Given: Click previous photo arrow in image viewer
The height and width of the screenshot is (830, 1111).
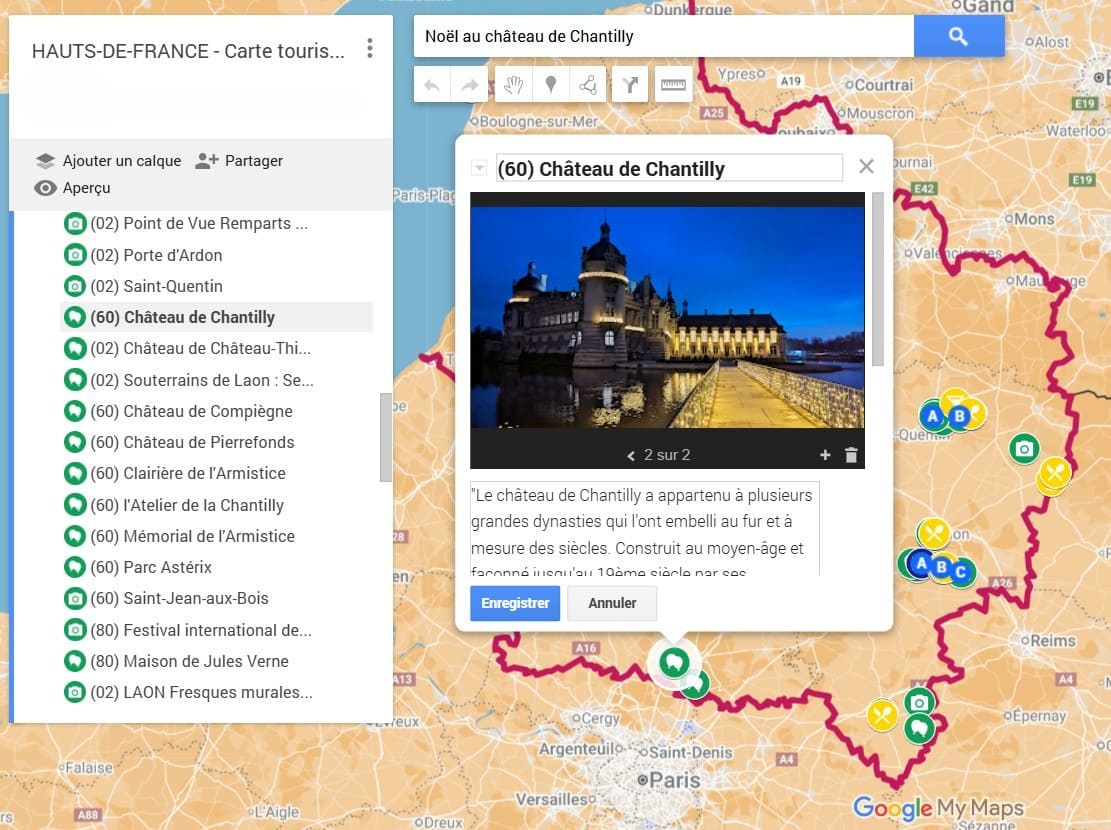Looking at the screenshot, I should [629, 454].
